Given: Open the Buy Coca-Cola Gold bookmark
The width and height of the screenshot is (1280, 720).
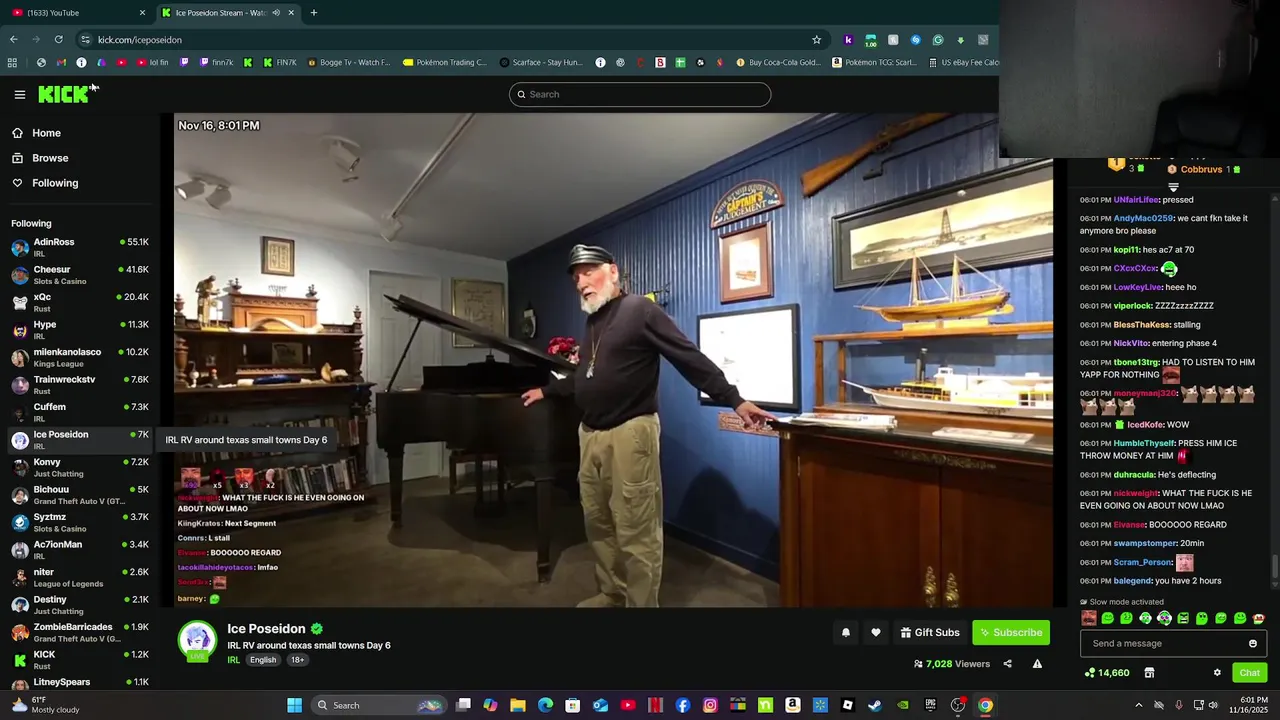Looking at the screenshot, I should click(777, 62).
